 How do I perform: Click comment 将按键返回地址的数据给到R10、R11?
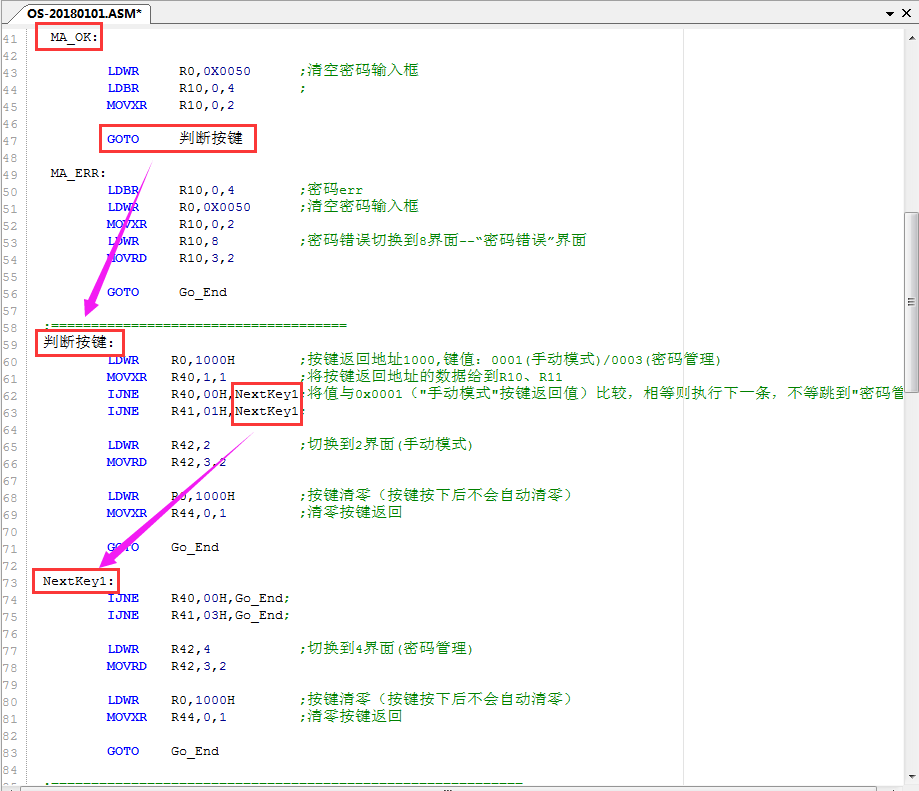[x=431, y=376]
